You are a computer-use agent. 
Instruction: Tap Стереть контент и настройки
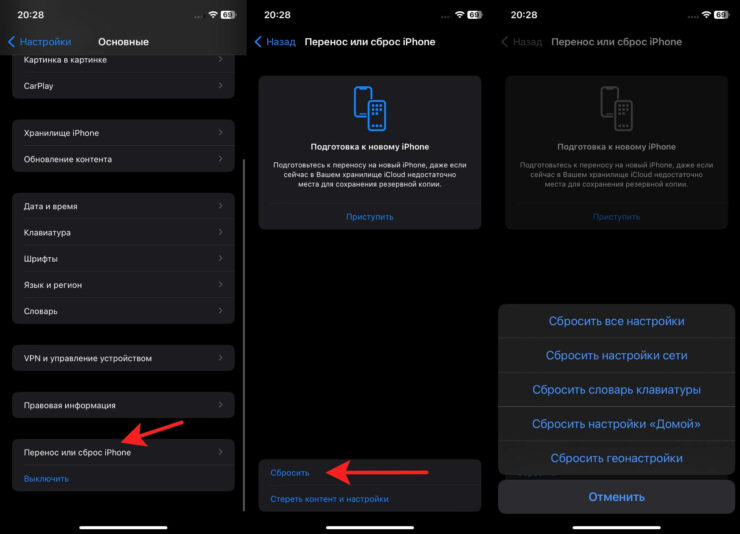[x=329, y=498]
